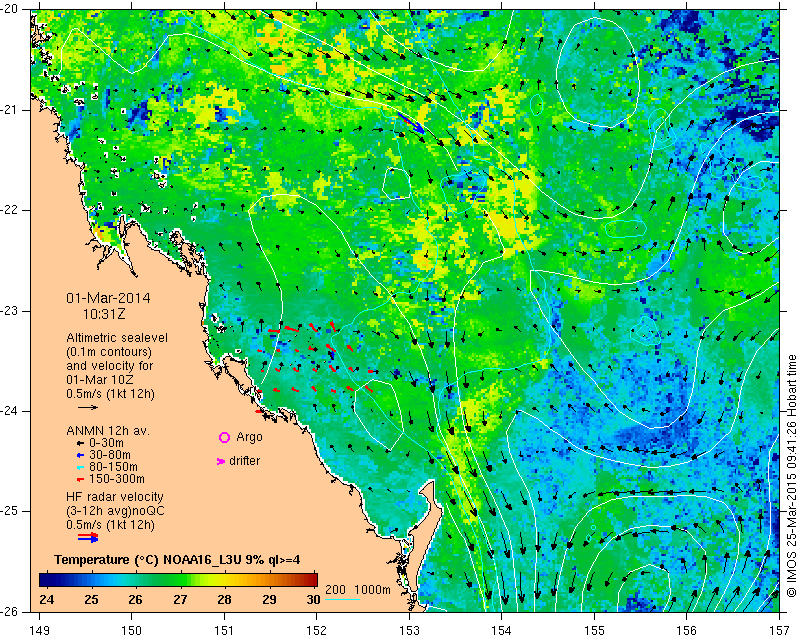Click the color bar tick label '24'
Screen dimensions: 800x640
click(46, 600)
